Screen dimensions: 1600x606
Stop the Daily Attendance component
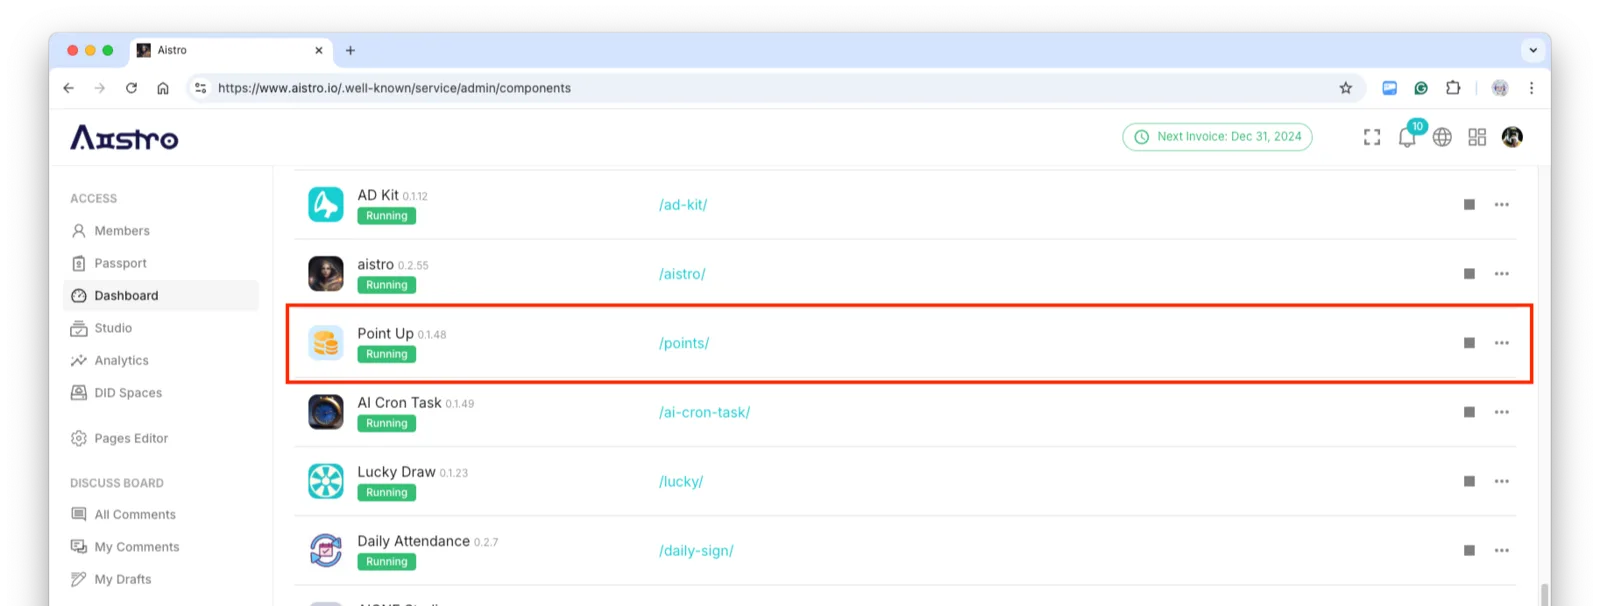[1469, 550]
